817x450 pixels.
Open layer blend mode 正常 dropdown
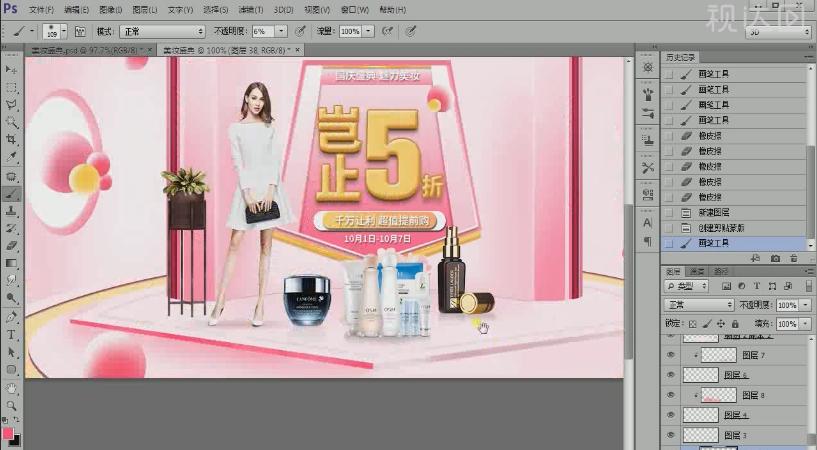[x=699, y=305]
